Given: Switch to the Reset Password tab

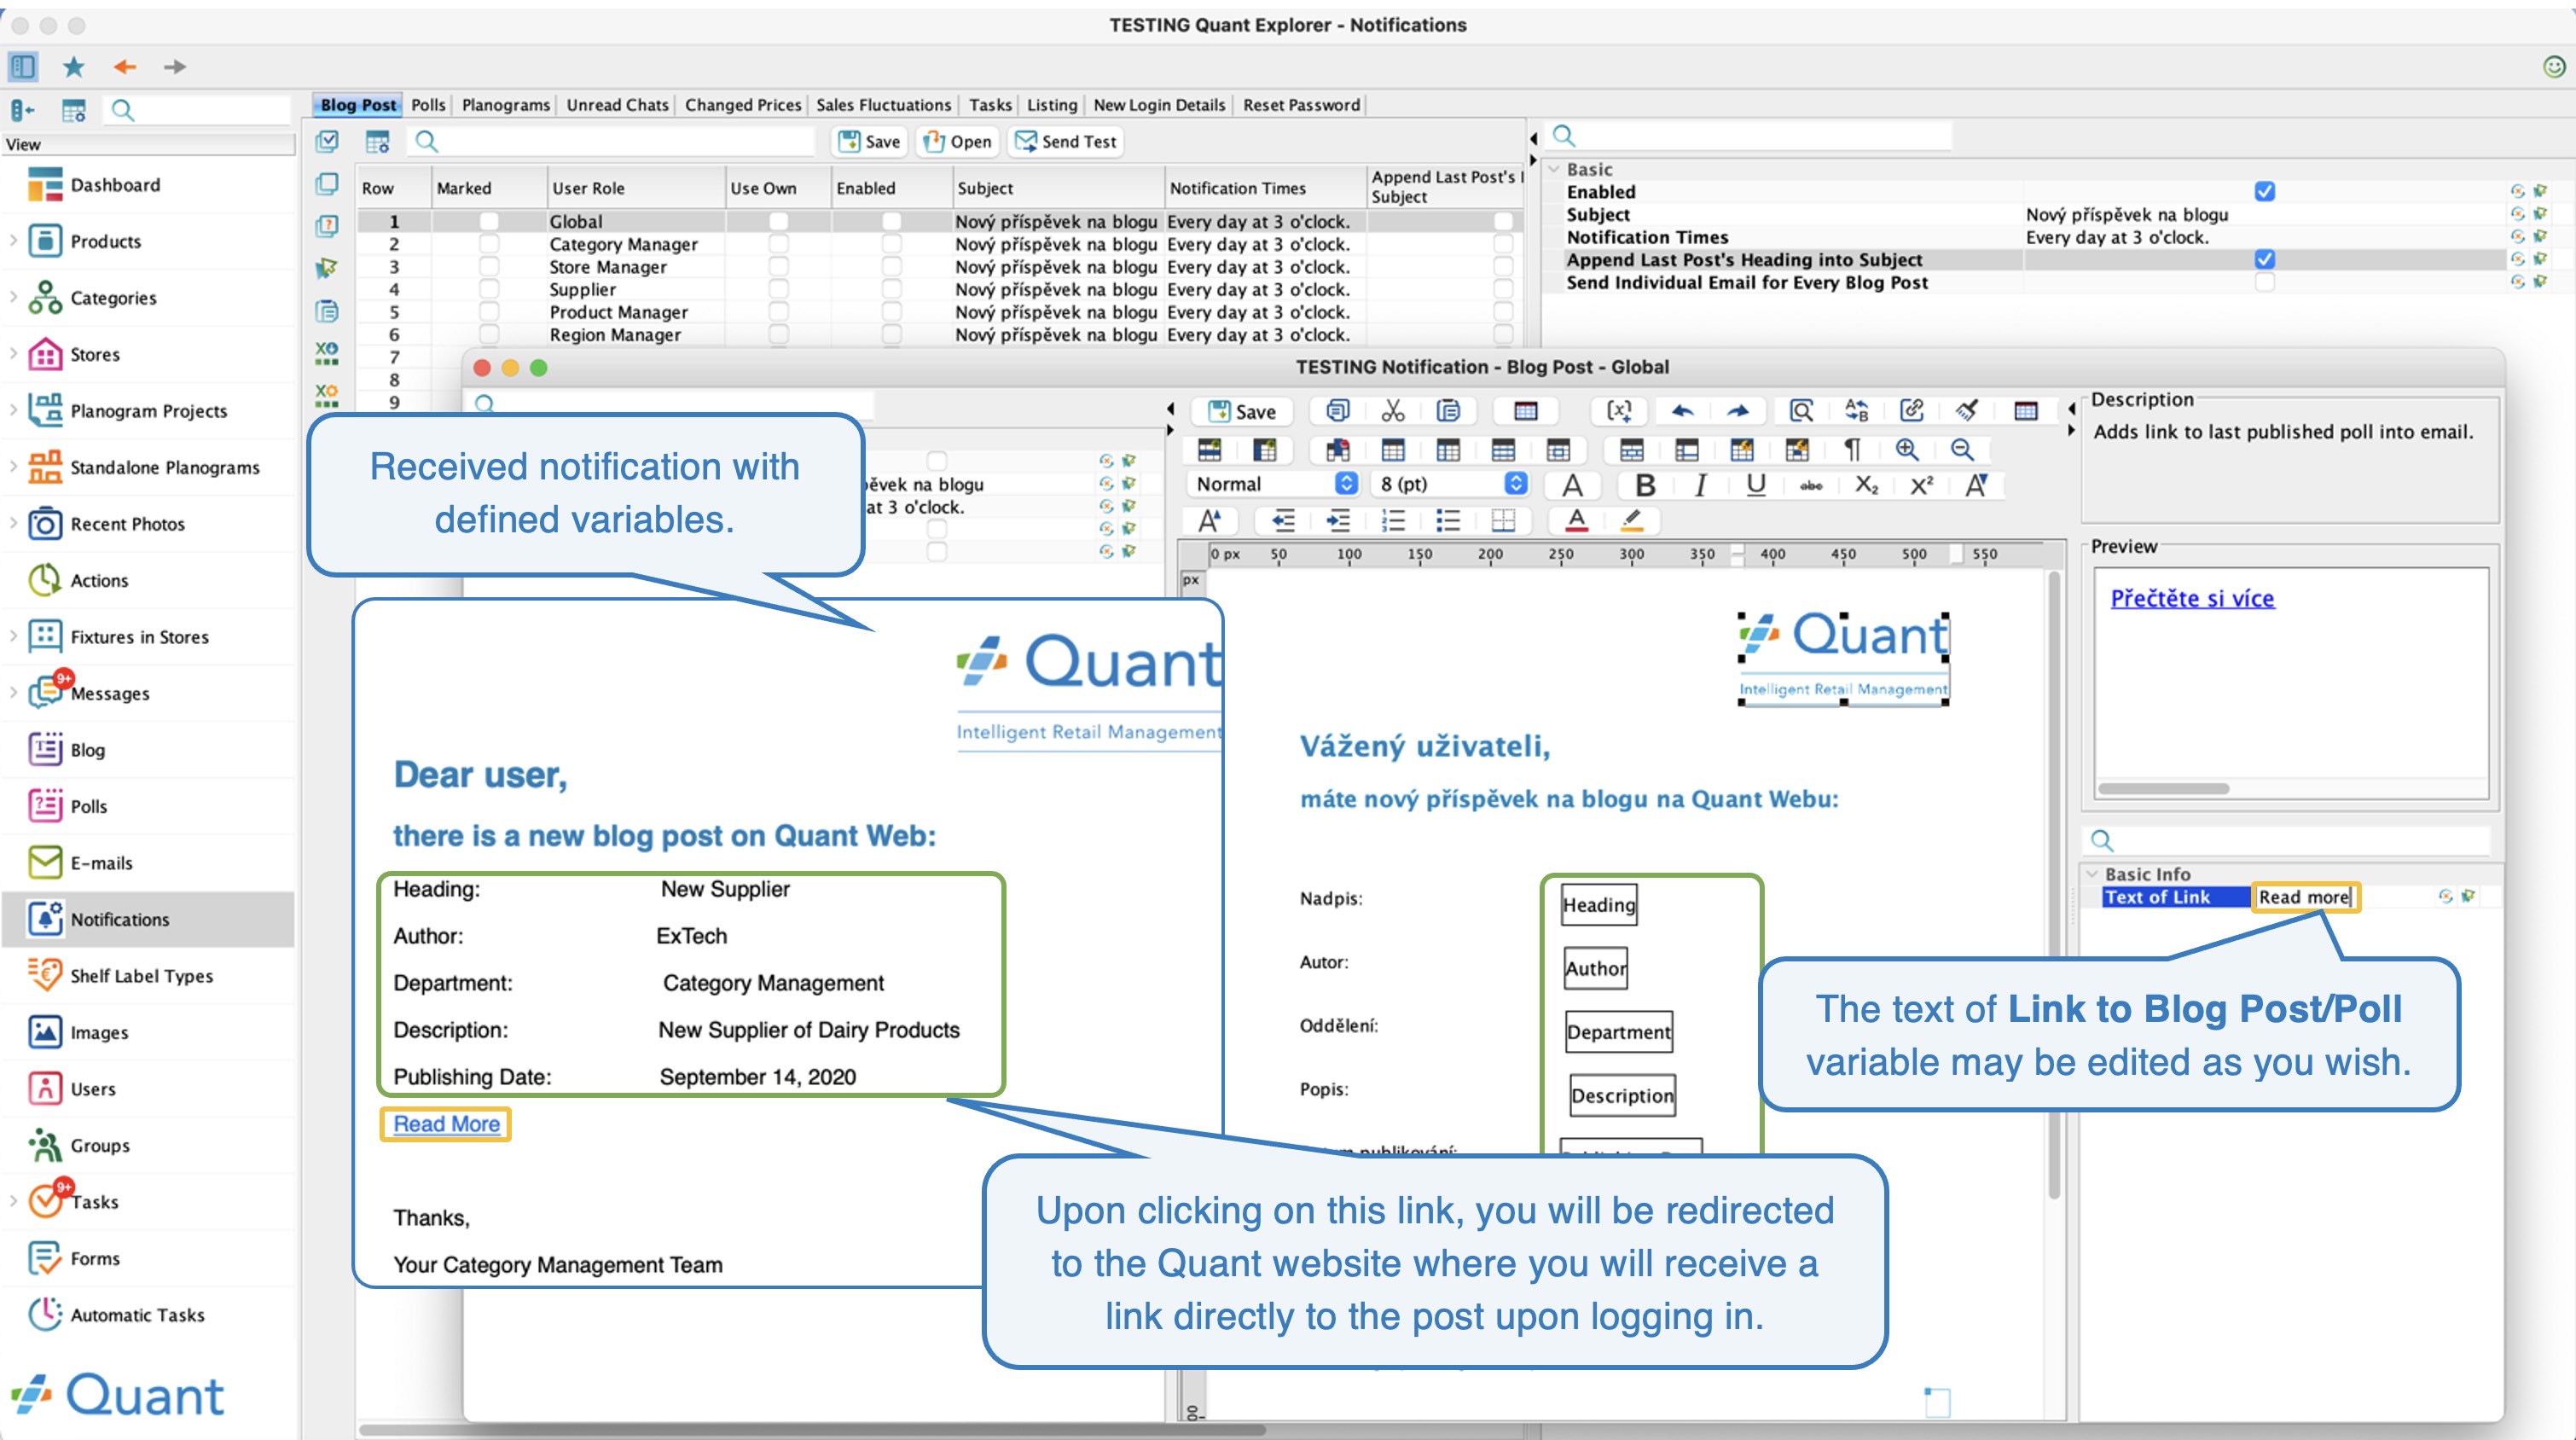Looking at the screenshot, I should tap(1301, 105).
